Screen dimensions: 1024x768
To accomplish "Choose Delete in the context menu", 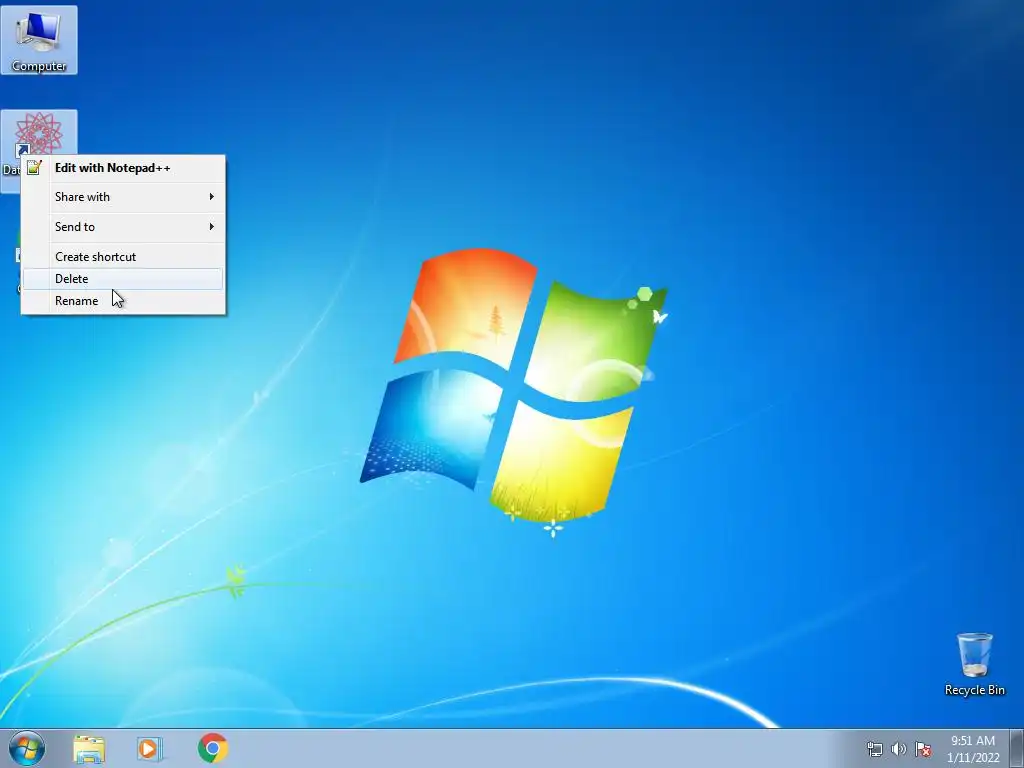I will 123,279.
